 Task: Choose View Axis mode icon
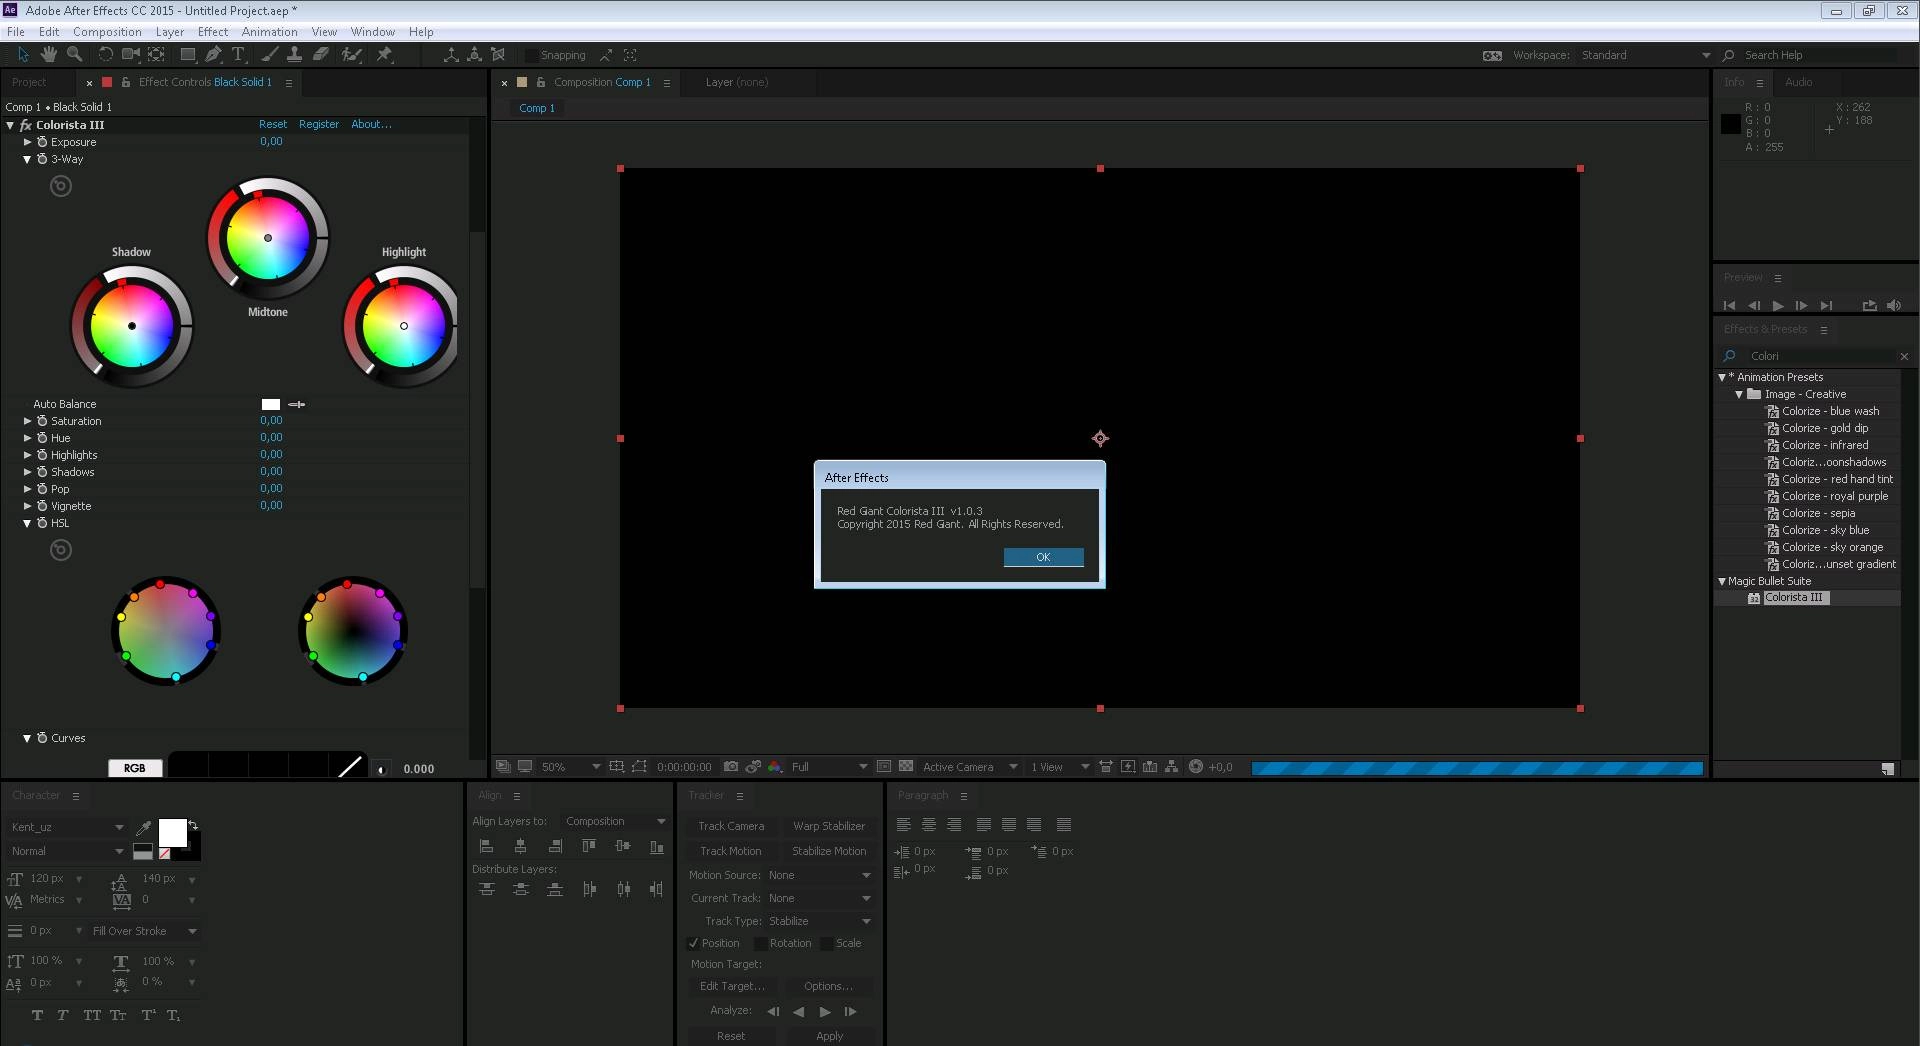coord(498,55)
